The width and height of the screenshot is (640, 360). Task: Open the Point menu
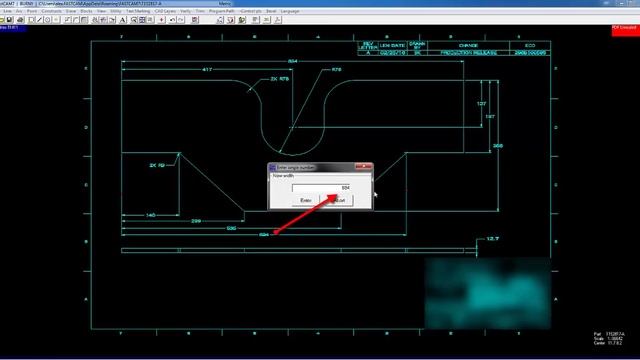(x=31, y=11)
